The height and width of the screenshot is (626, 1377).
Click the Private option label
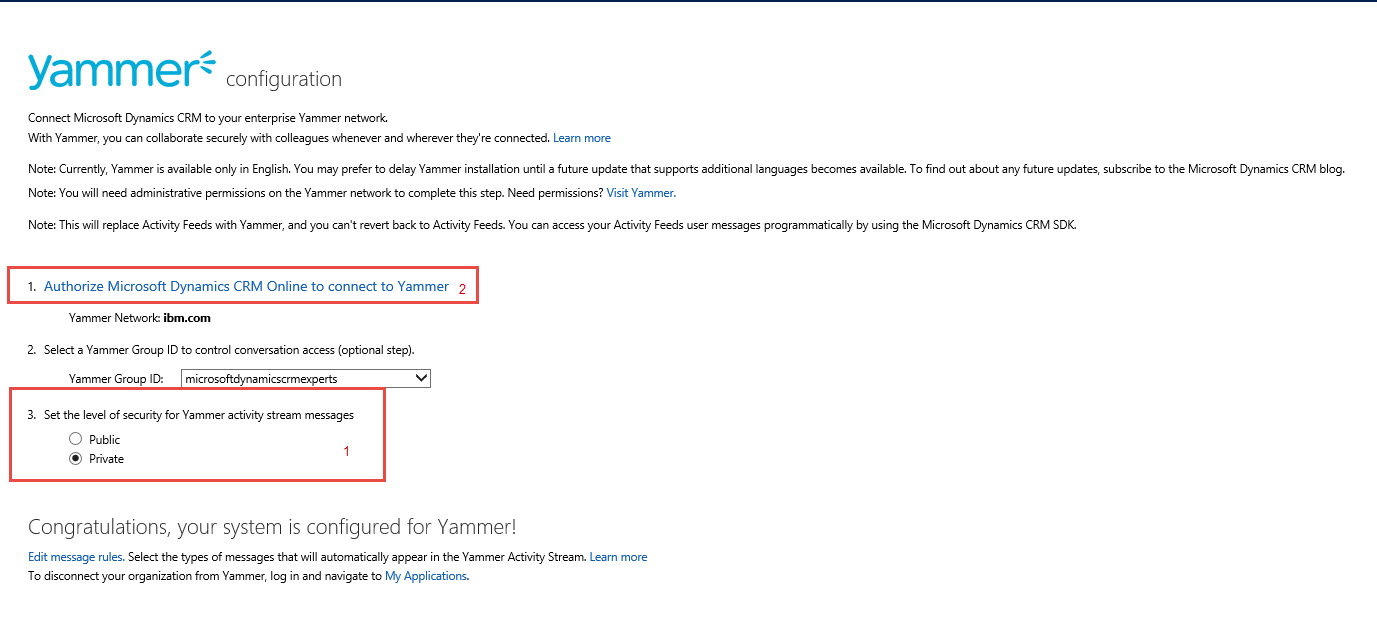[x=106, y=459]
